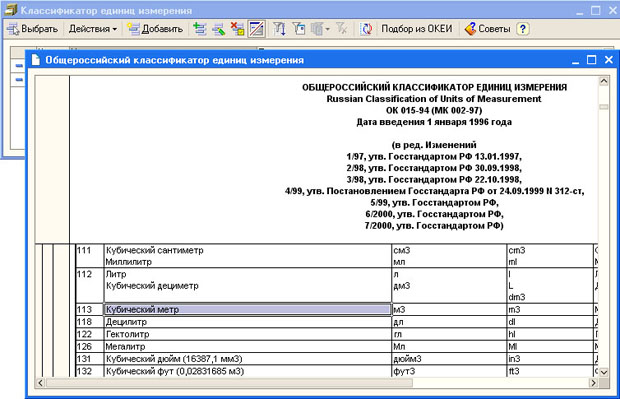The height and width of the screenshot is (399, 620).
Task: Click Кубический фут (0,02831685 м3) cell
Action: 248,371
